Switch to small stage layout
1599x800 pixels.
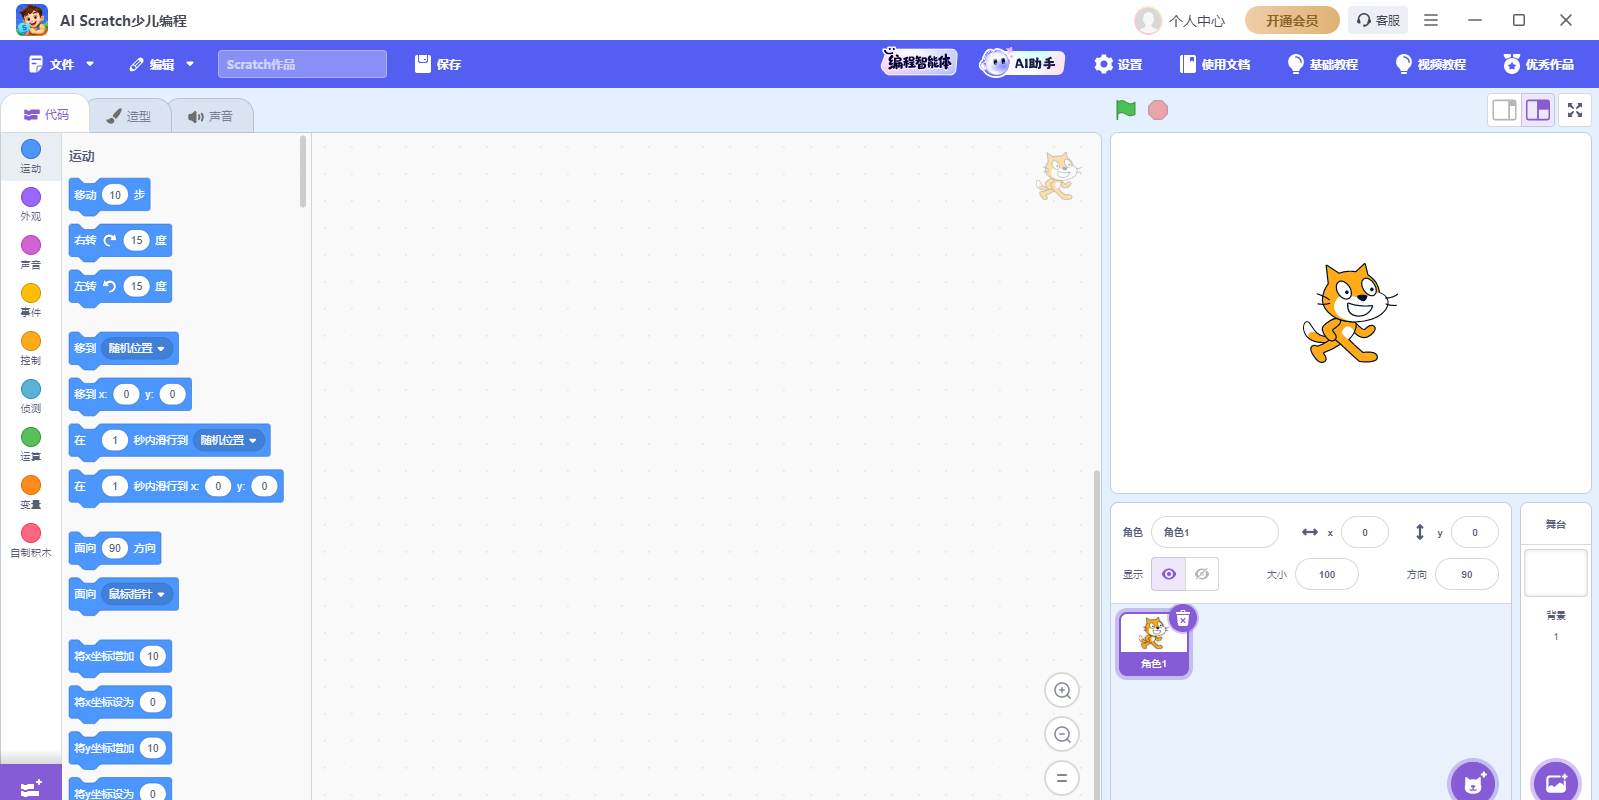coord(1504,110)
